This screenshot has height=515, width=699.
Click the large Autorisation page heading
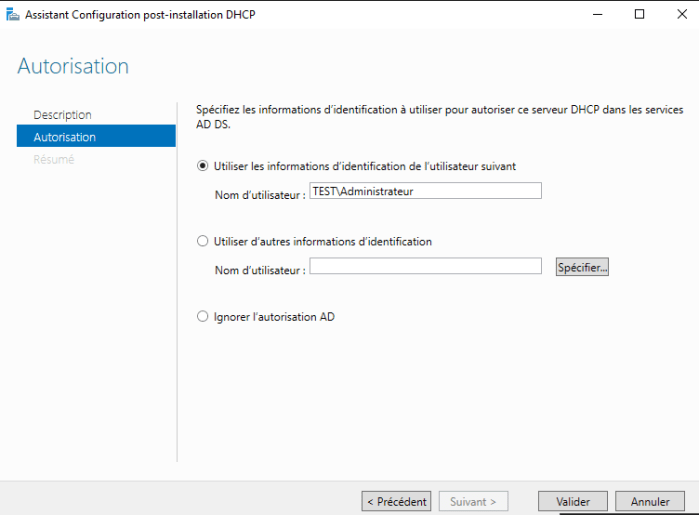click(73, 67)
